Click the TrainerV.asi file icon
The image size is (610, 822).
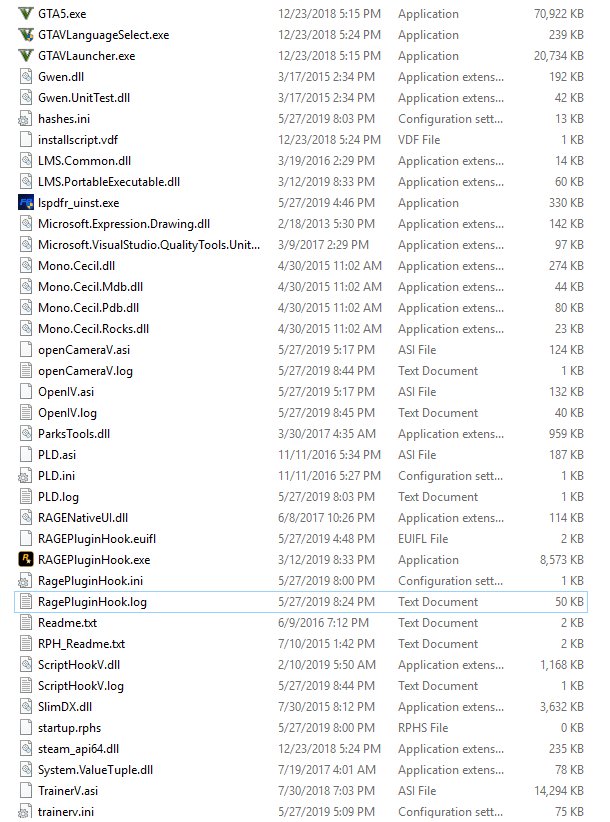(x=26, y=791)
